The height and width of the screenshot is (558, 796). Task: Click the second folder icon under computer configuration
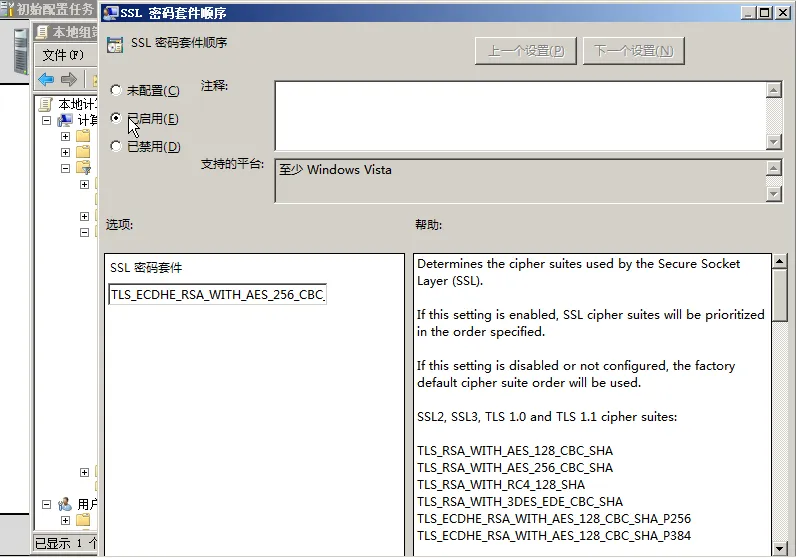[83, 151]
